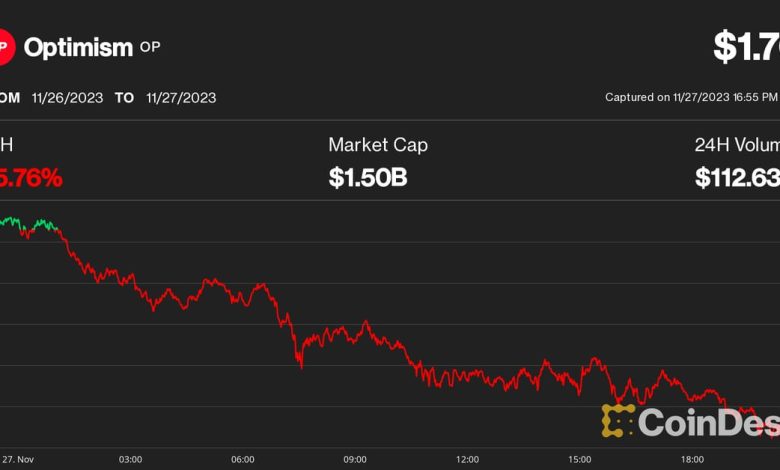Click the current price at top right
The image size is (780, 470).
click(x=746, y=46)
